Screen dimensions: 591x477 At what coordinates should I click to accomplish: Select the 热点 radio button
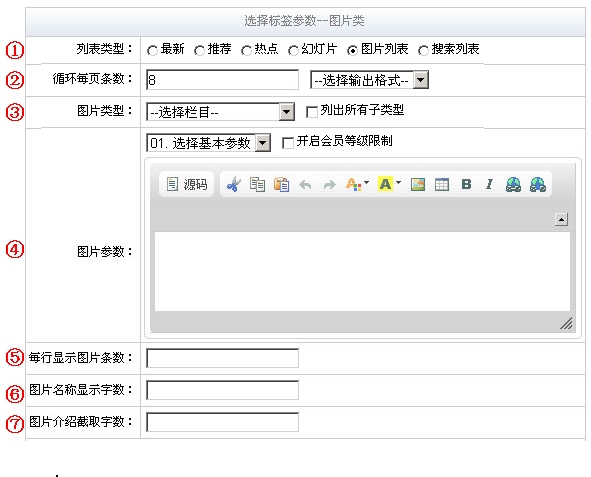point(246,50)
